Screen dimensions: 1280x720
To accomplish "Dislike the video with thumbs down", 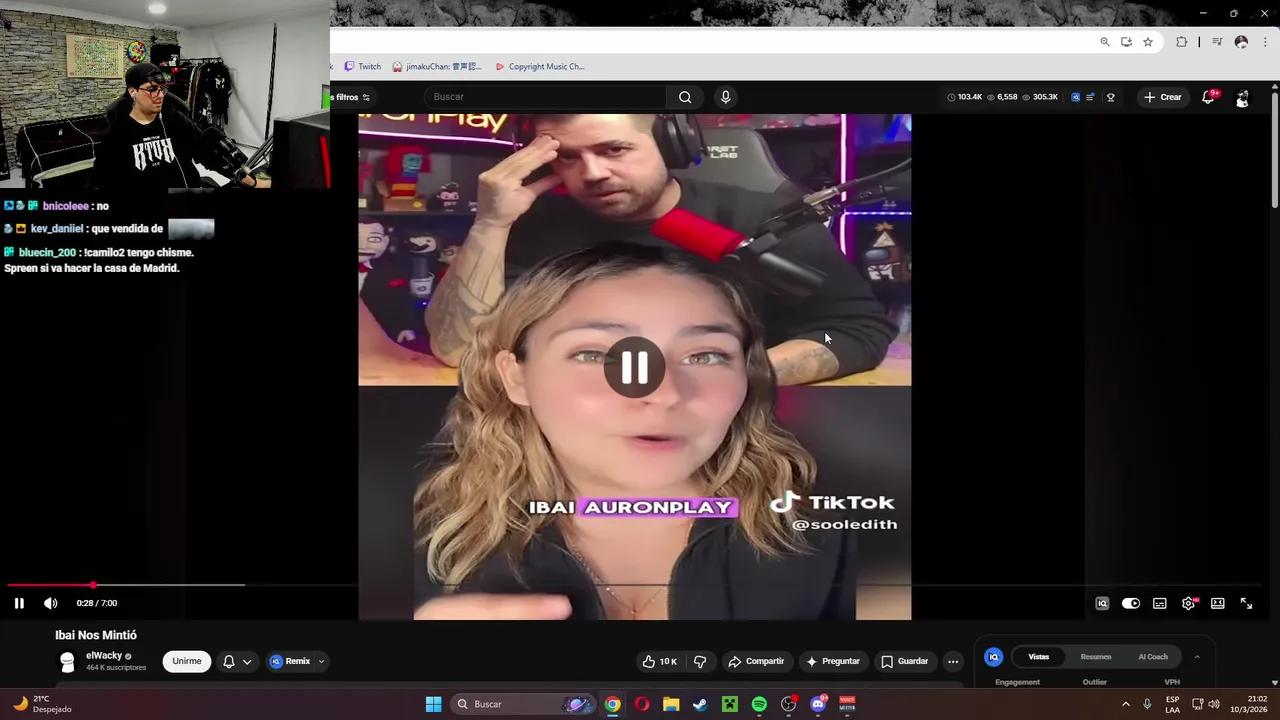I will point(700,661).
